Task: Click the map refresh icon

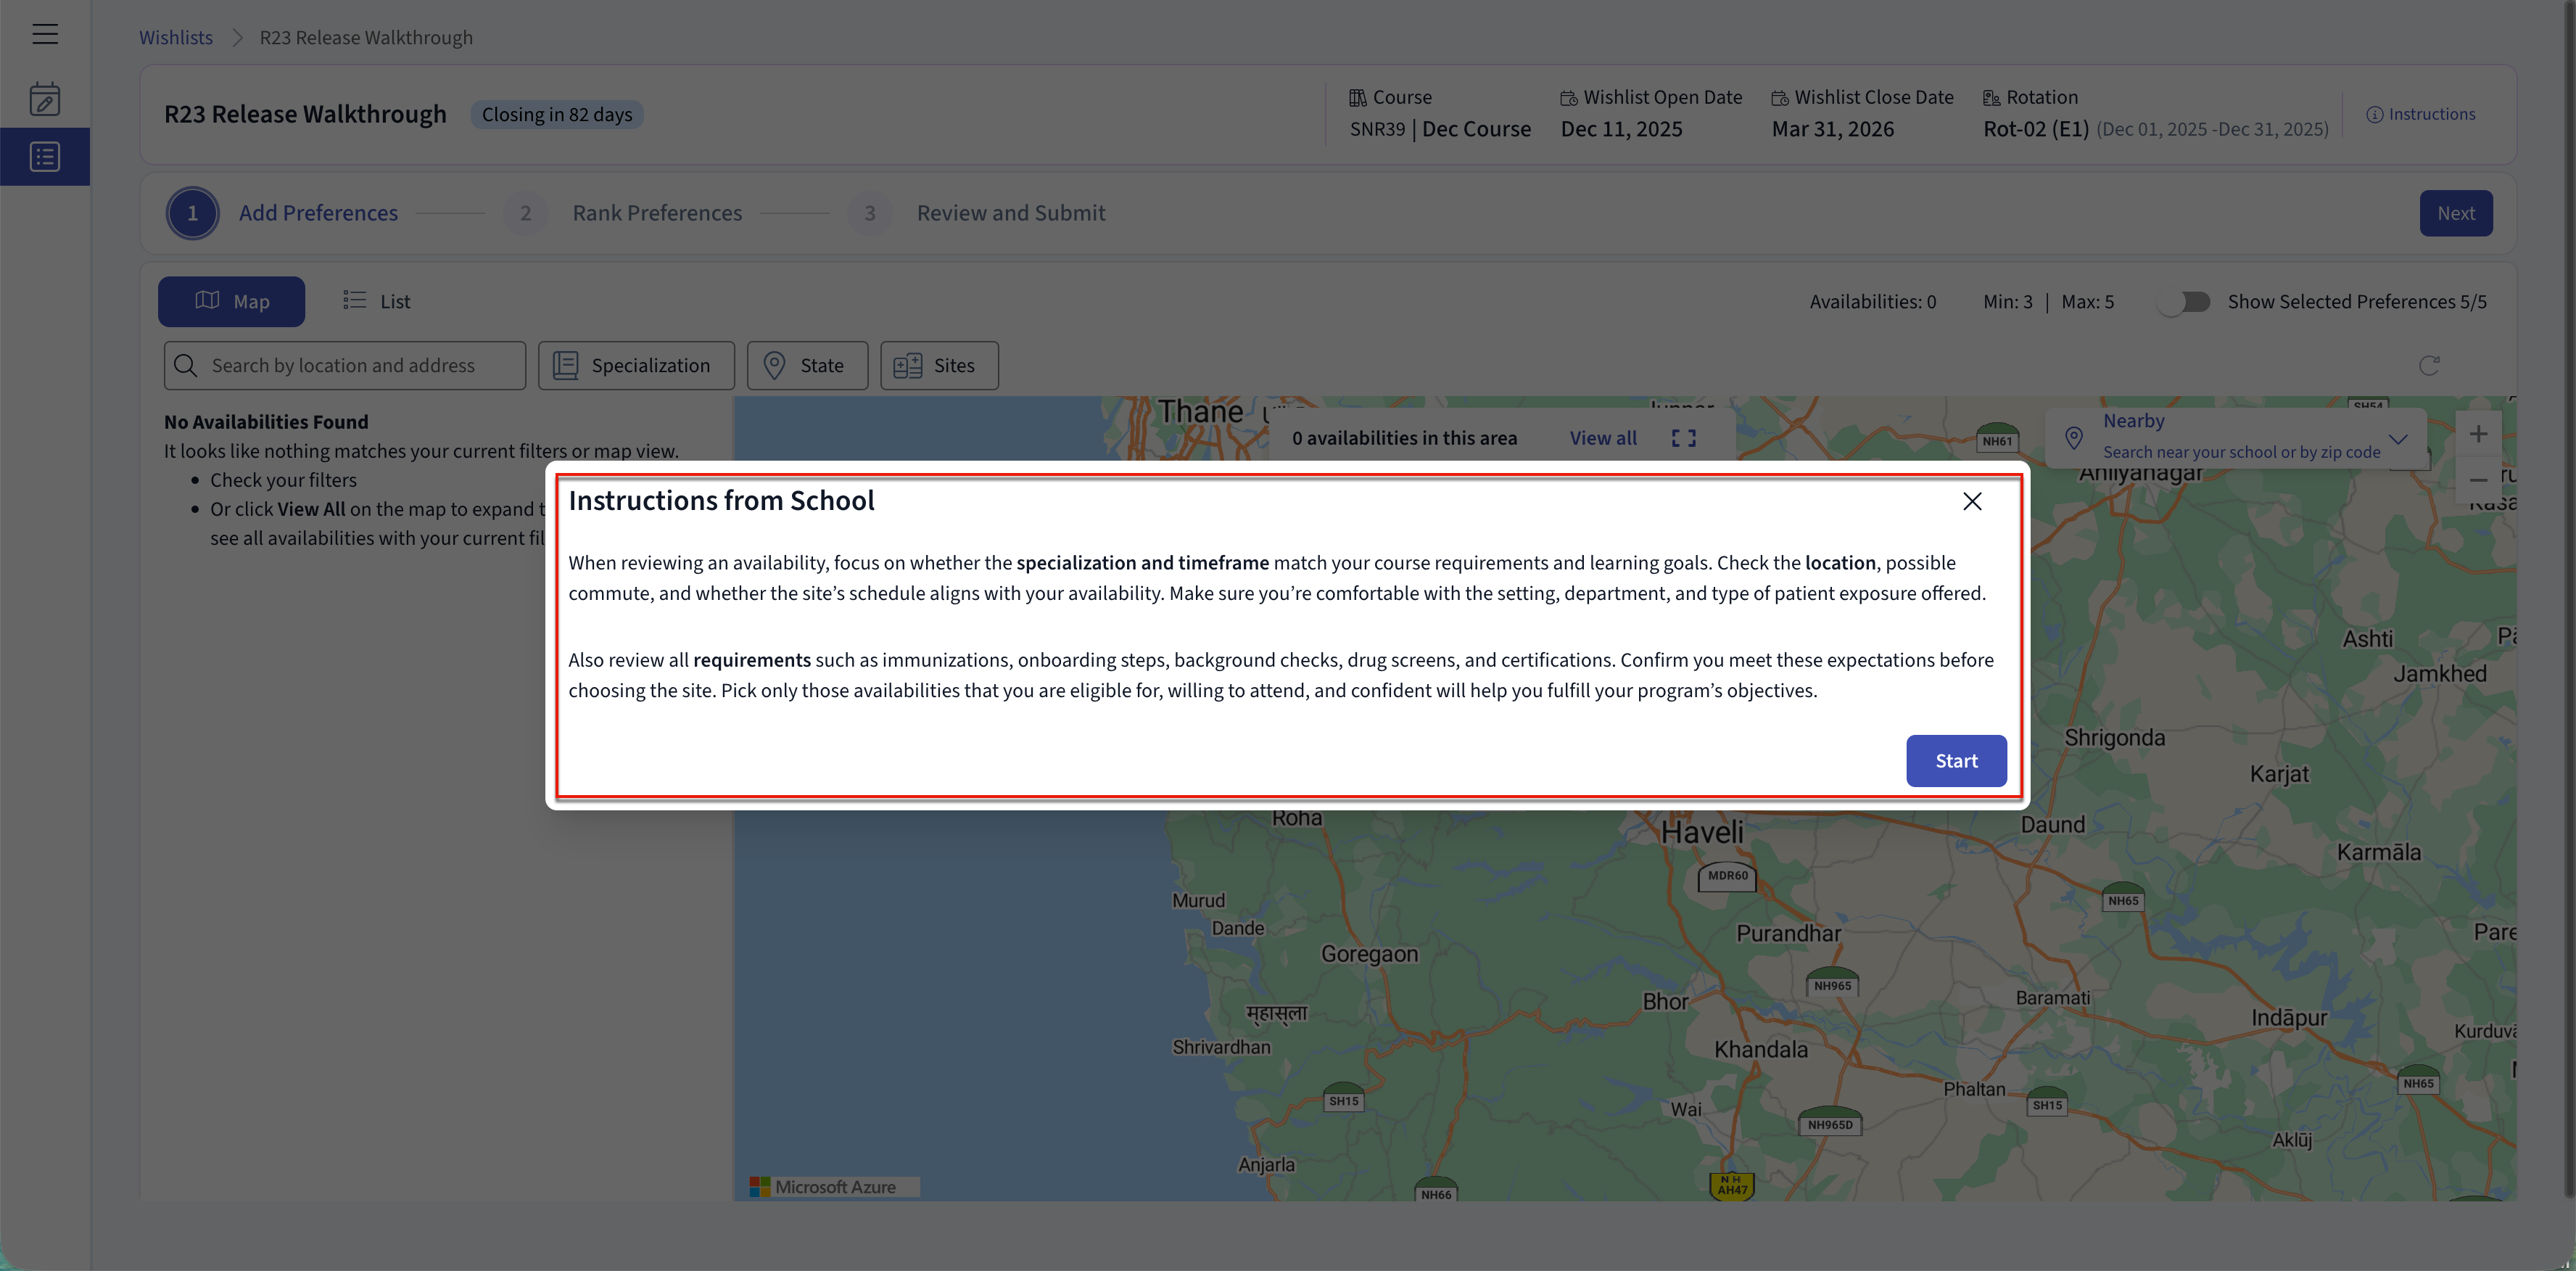Action: point(2429,366)
